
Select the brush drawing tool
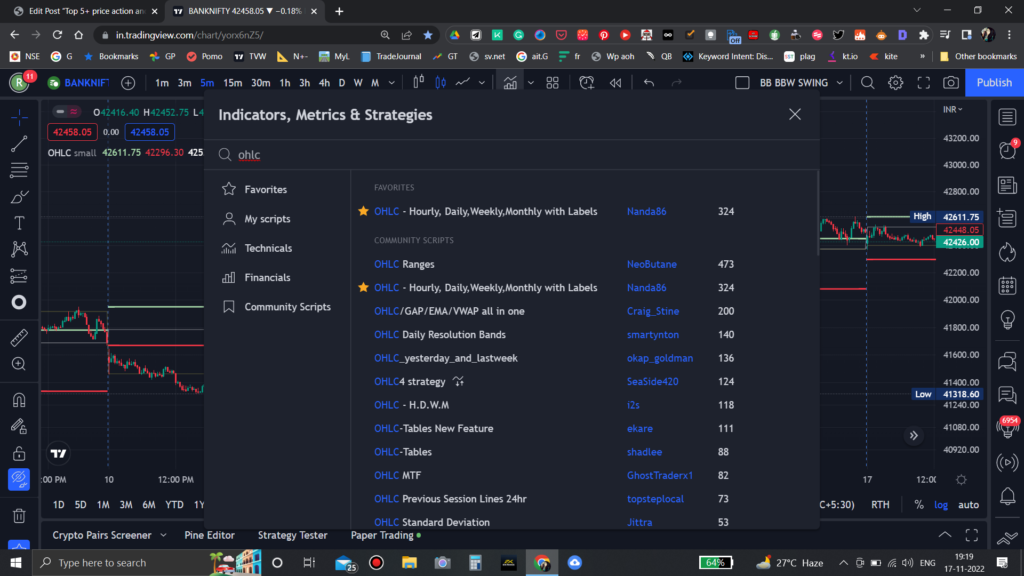[19, 197]
